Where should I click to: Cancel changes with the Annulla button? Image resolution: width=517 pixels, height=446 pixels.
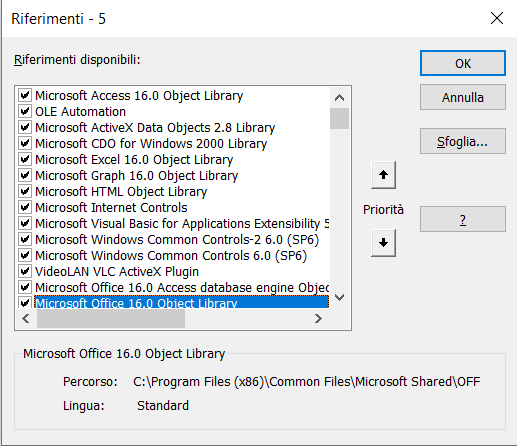463,97
